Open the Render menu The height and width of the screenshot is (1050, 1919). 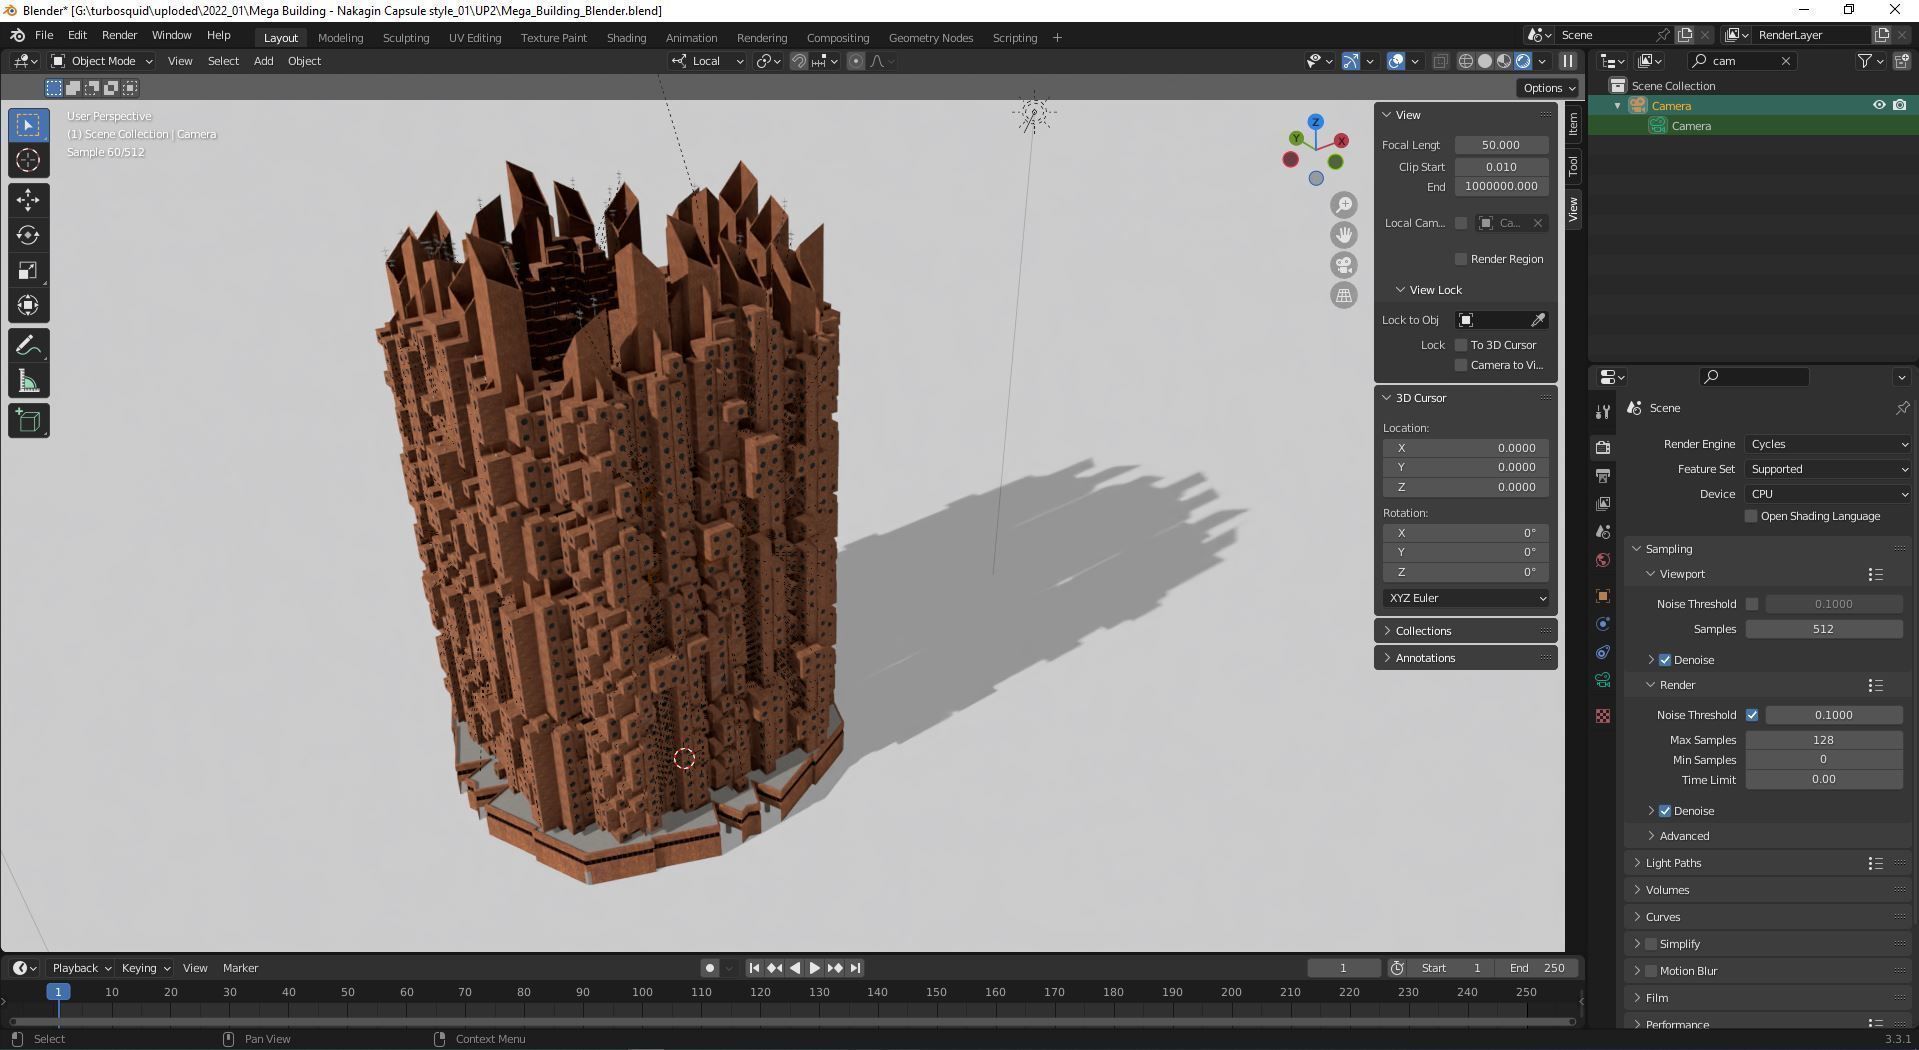119,34
